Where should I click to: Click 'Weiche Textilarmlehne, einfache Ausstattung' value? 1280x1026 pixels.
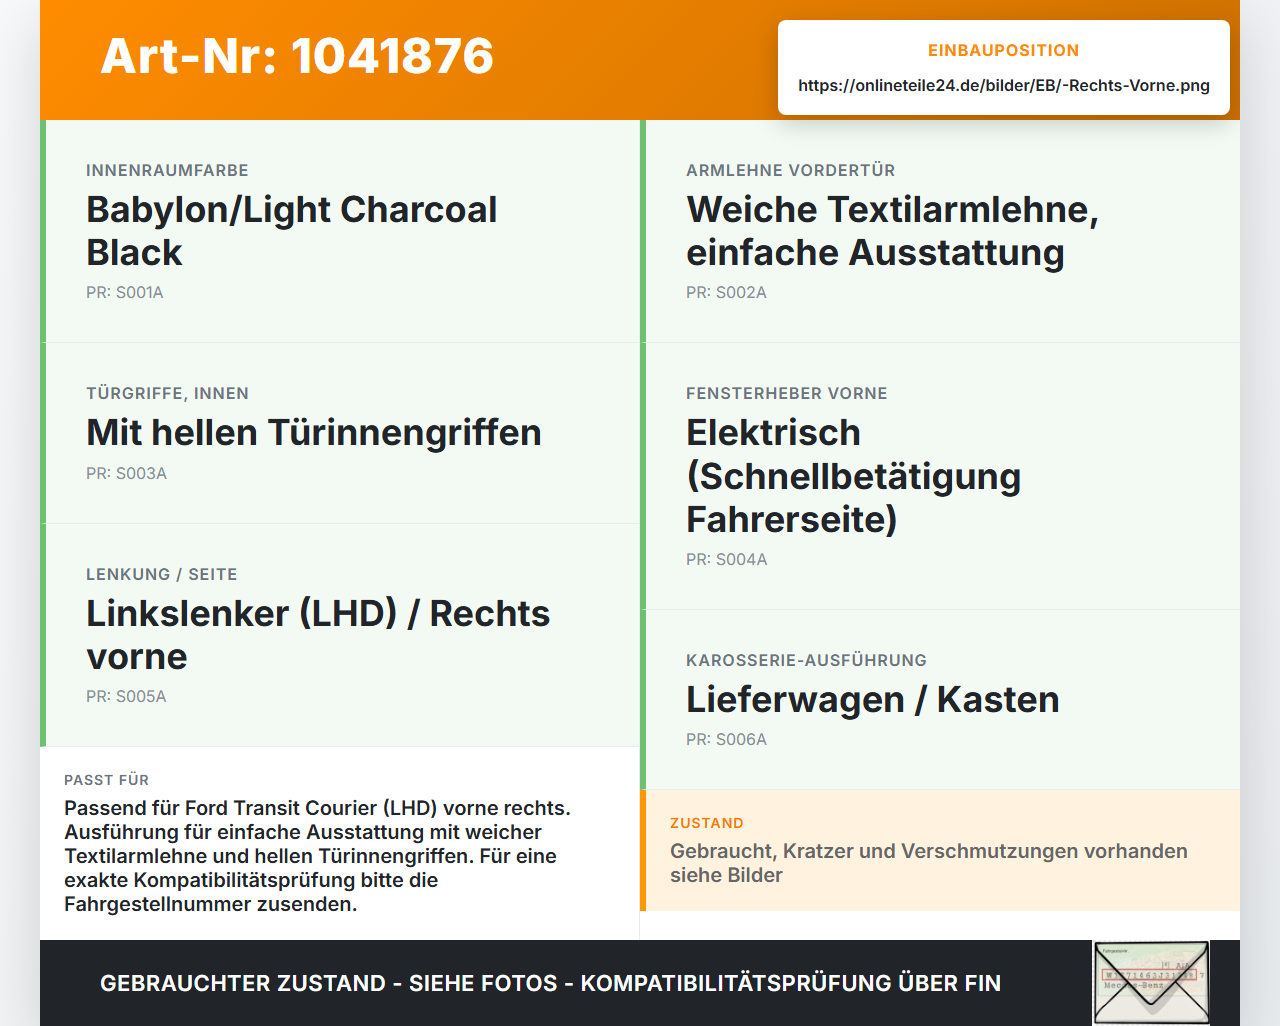tap(892, 231)
